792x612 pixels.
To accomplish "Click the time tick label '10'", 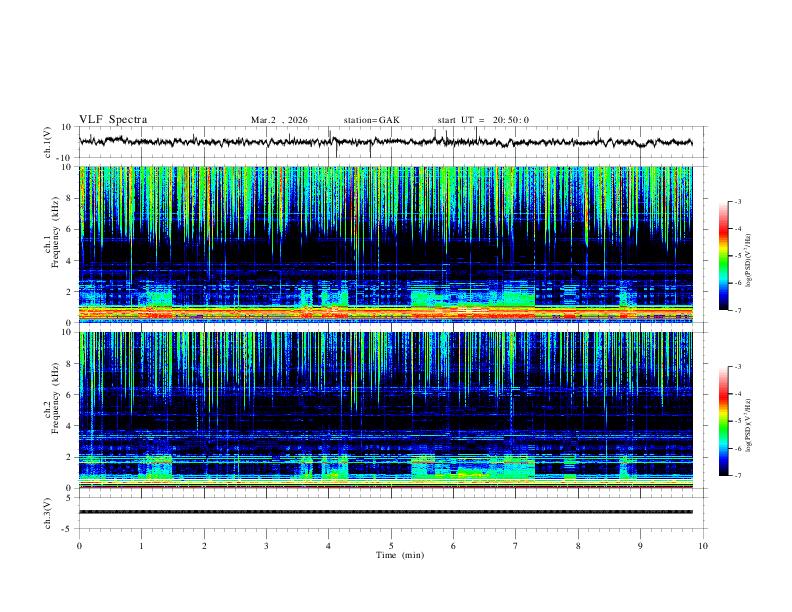I will [x=703, y=546].
